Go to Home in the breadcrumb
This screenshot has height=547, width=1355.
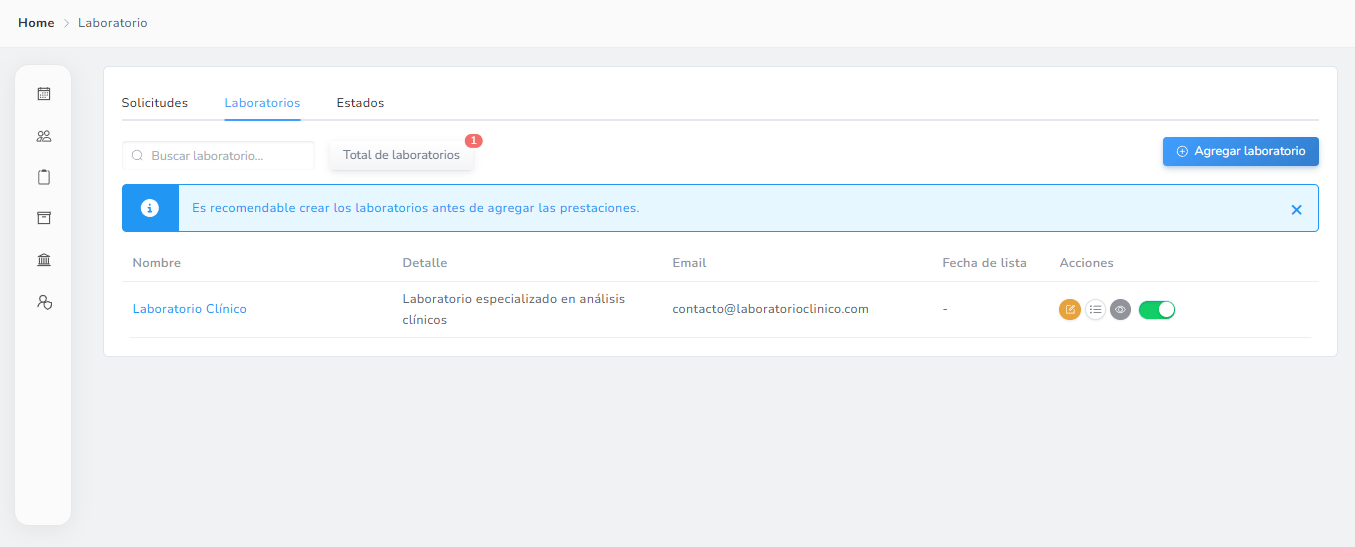(36, 23)
